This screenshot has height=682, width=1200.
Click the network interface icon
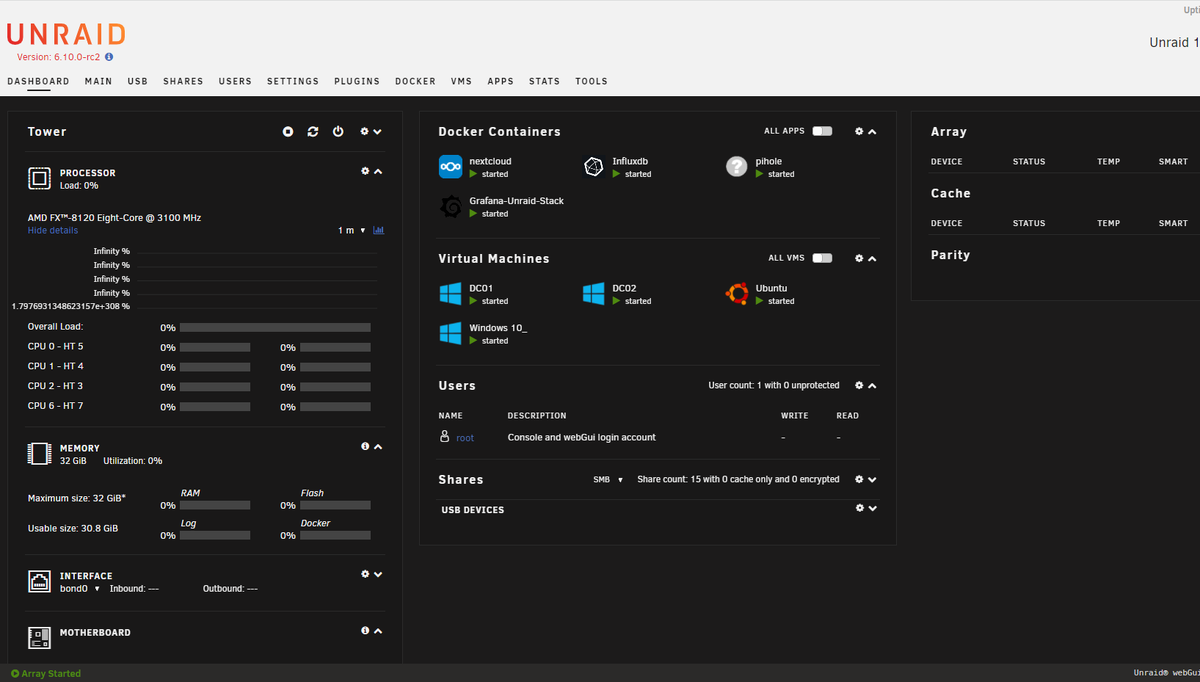[x=39, y=581]
